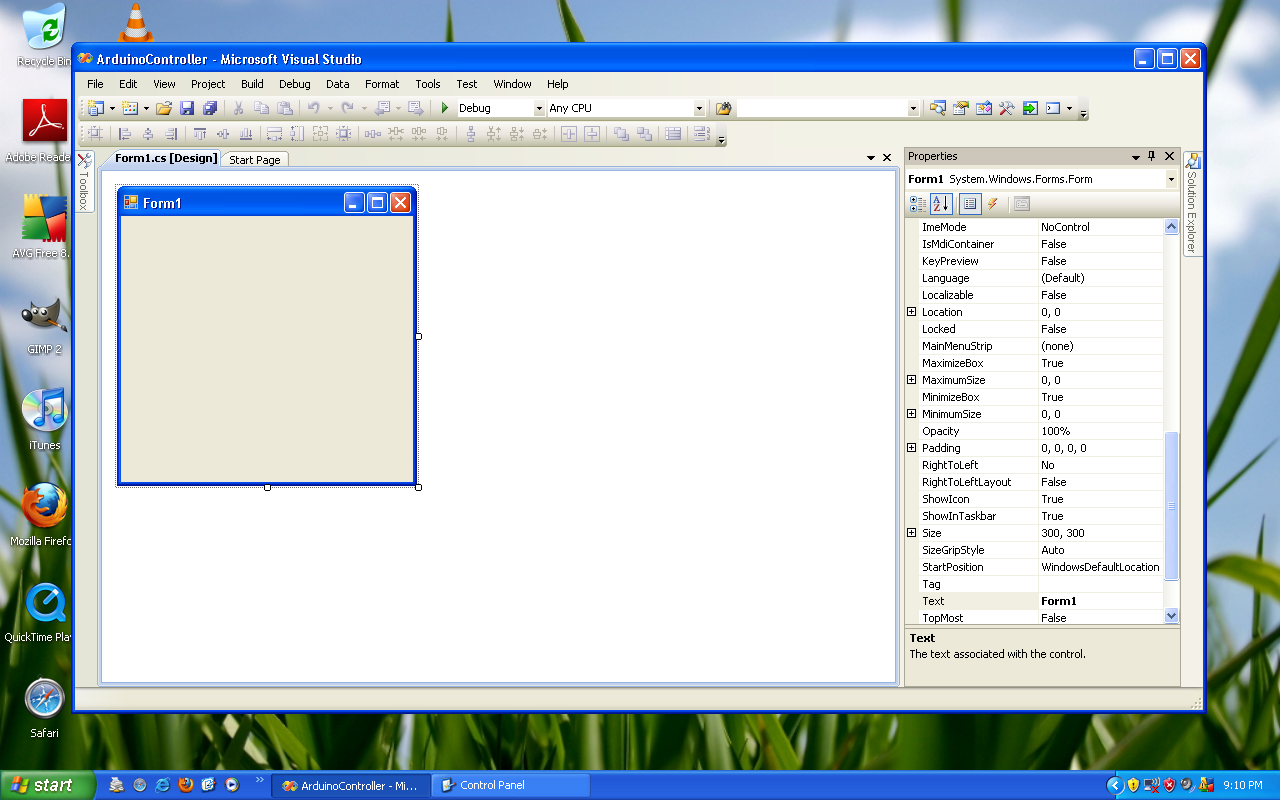Viewport: 1280px width, 800px height.
Task: Open the Any CPU platform dropdown
Action: point(699,108)
